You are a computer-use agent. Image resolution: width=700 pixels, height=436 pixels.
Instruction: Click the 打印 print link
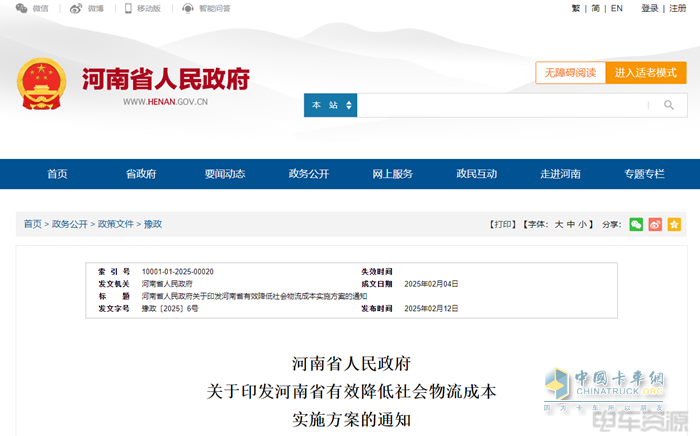(x=503, y=224)
